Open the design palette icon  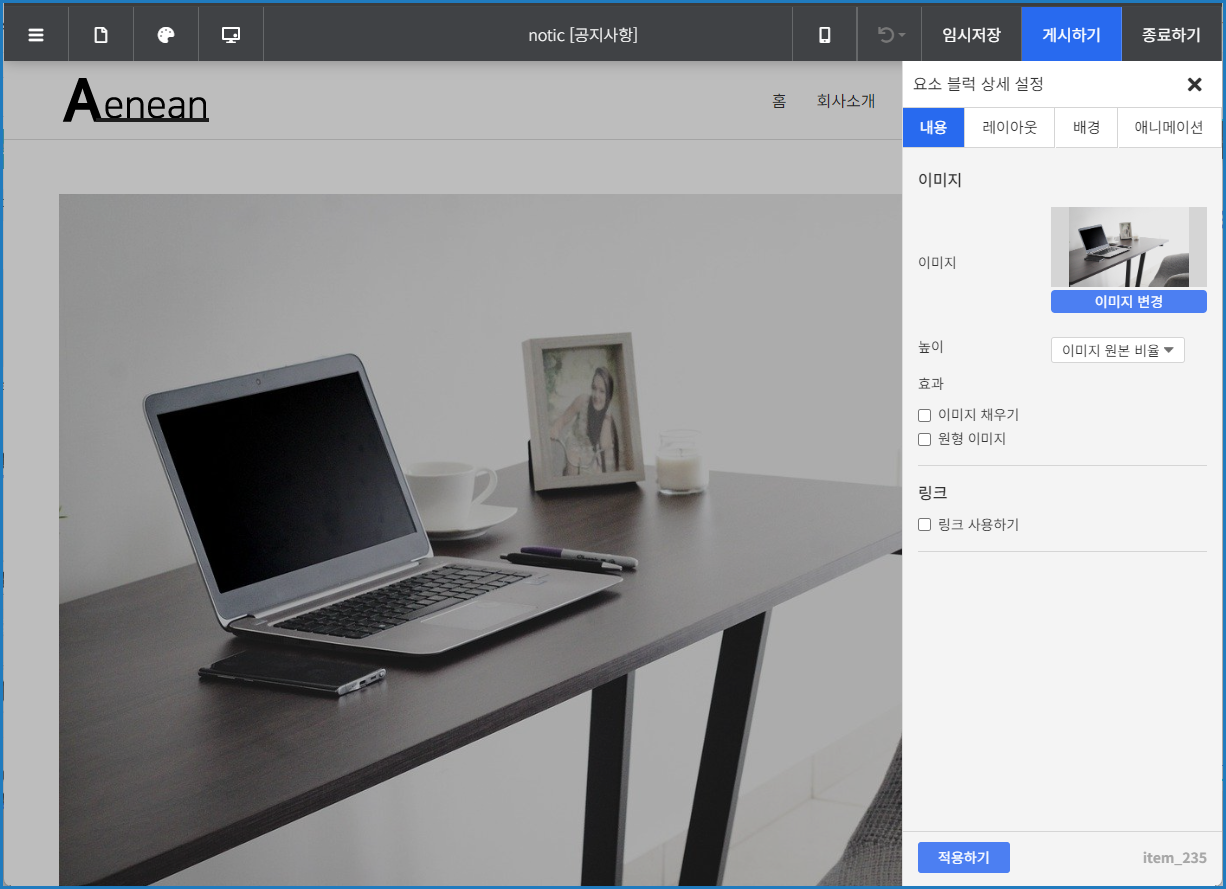(x=166, y=35)
